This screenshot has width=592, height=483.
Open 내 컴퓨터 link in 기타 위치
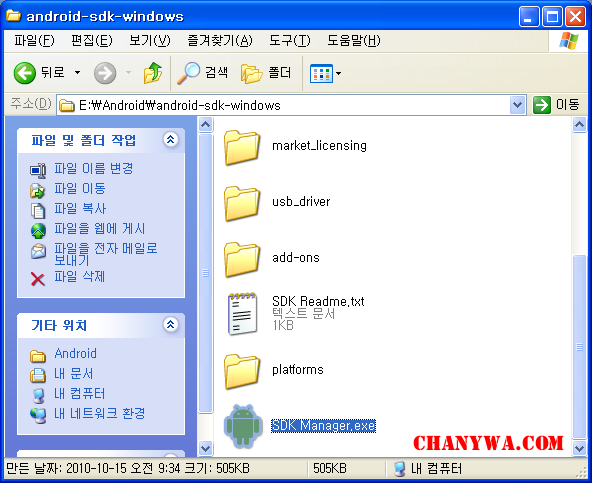coord(80,393)
